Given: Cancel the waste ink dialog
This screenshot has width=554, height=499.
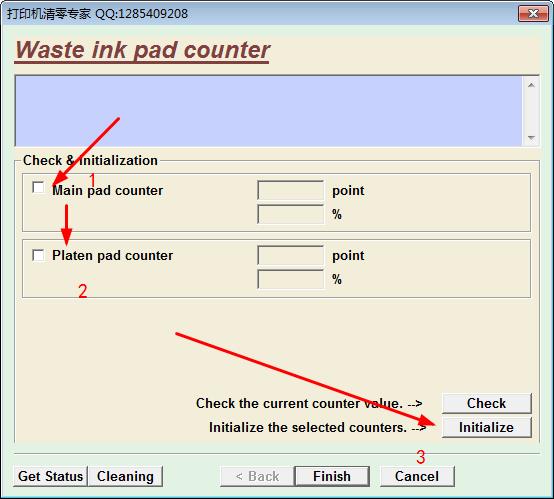Looking at the screenshot, I should (x=417, y=476).
